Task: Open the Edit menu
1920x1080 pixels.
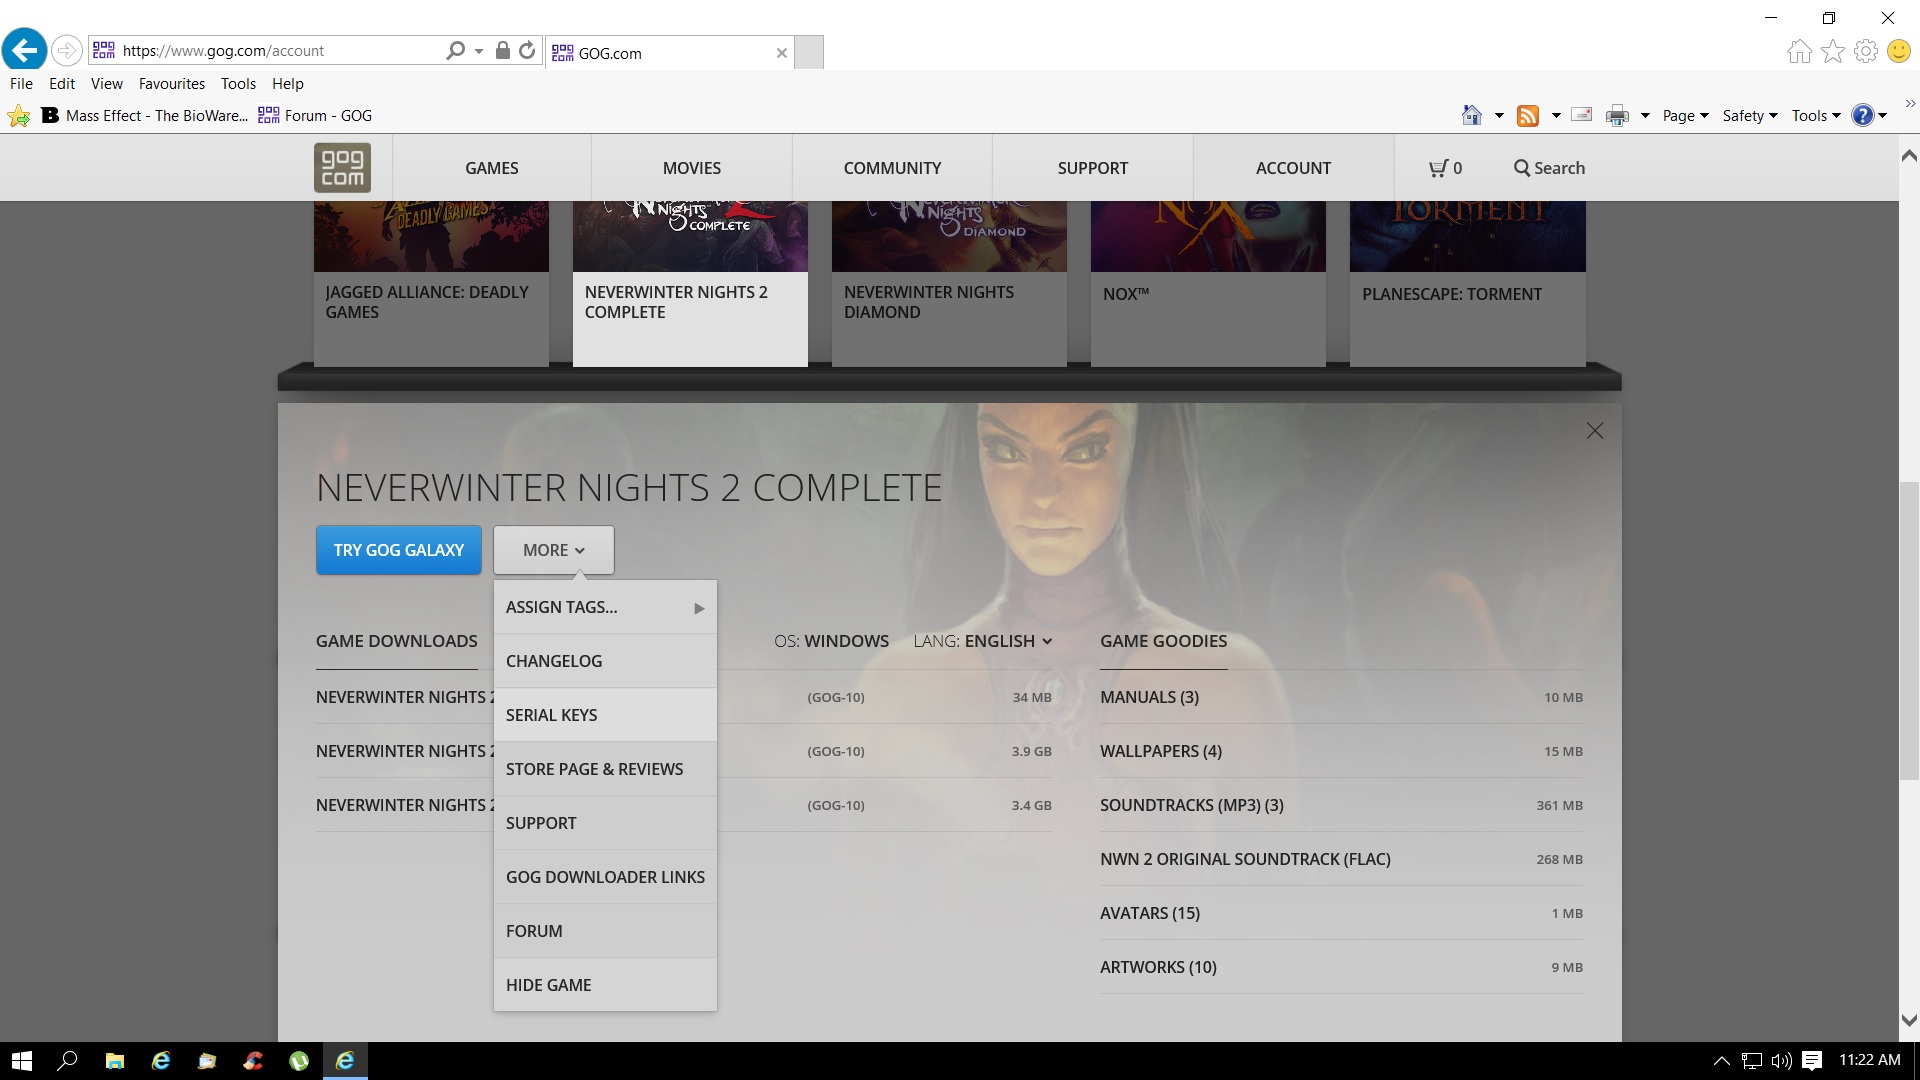Action: point(62,84)
